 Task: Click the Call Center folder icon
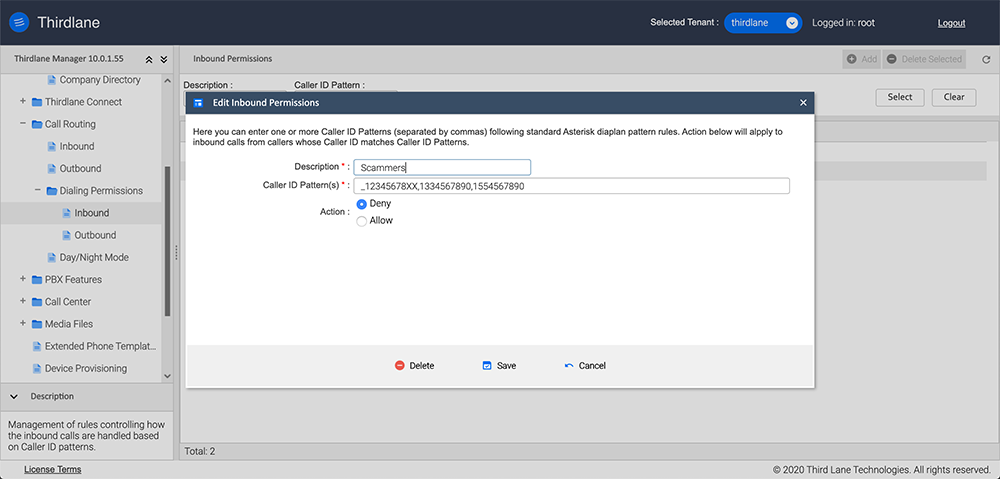click(x=37, y=302)
